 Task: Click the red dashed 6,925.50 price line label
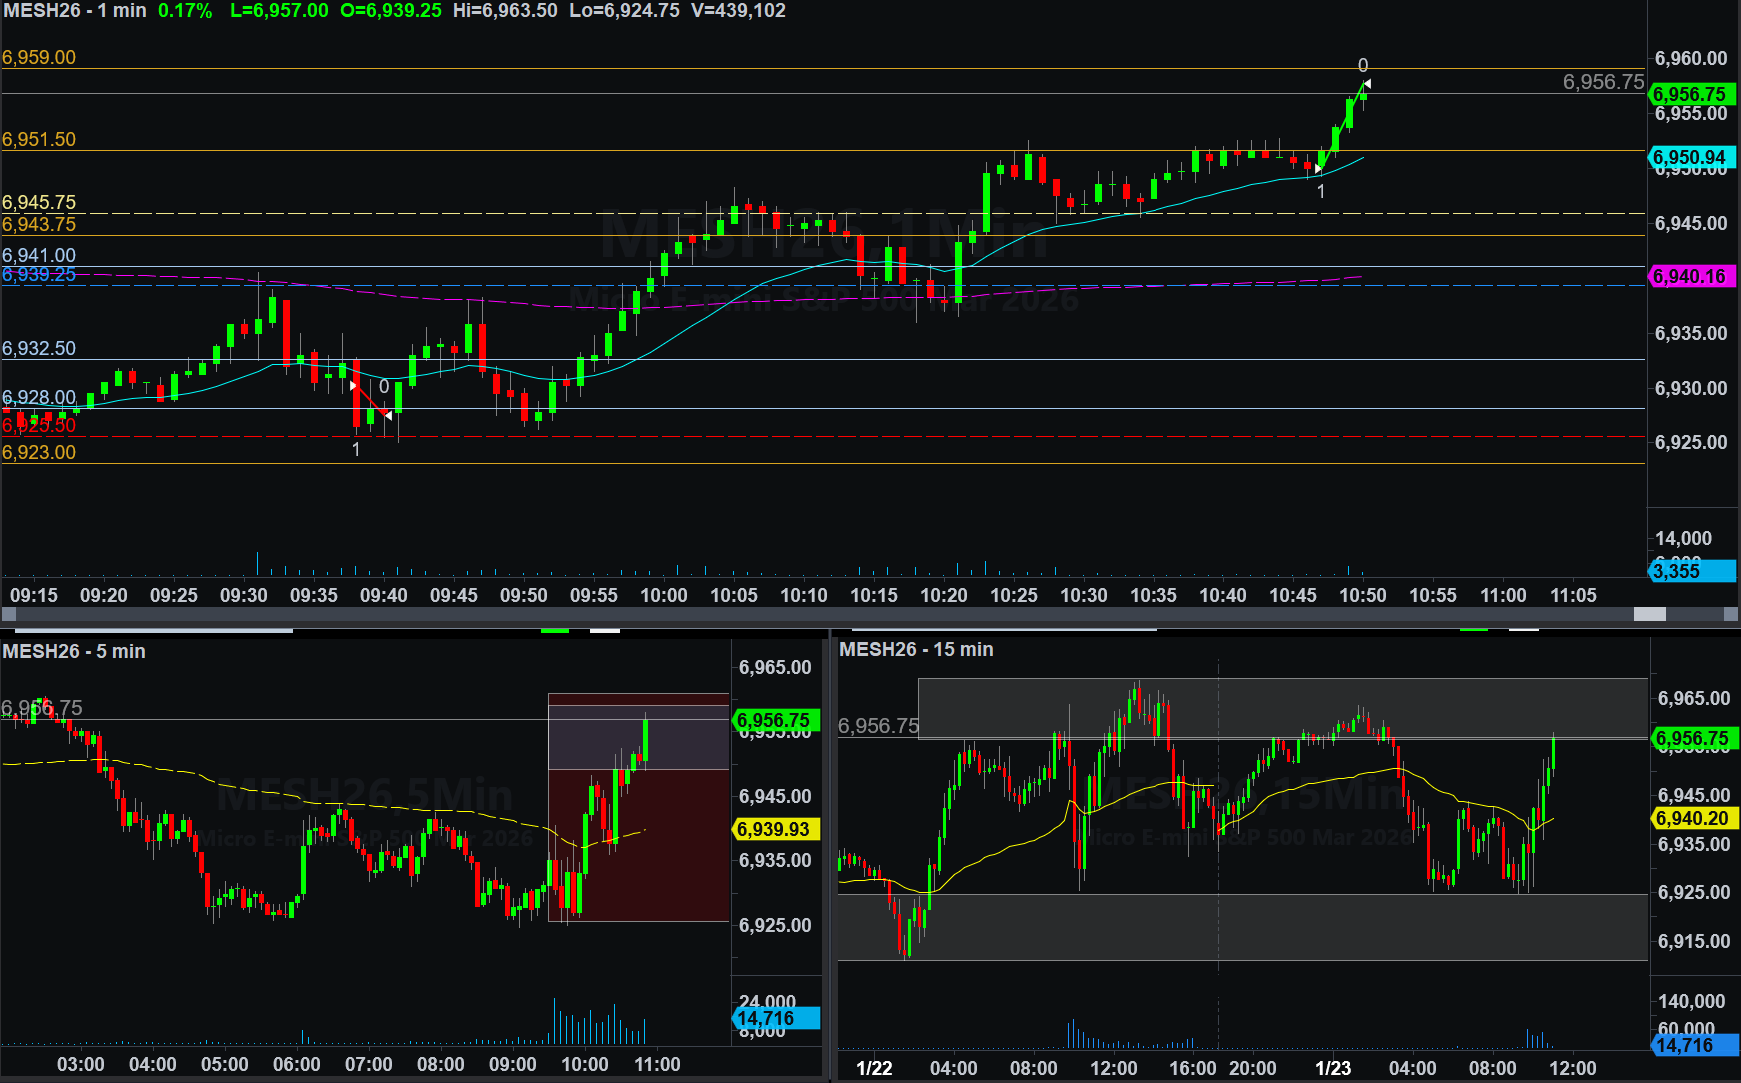coord(39,426)
